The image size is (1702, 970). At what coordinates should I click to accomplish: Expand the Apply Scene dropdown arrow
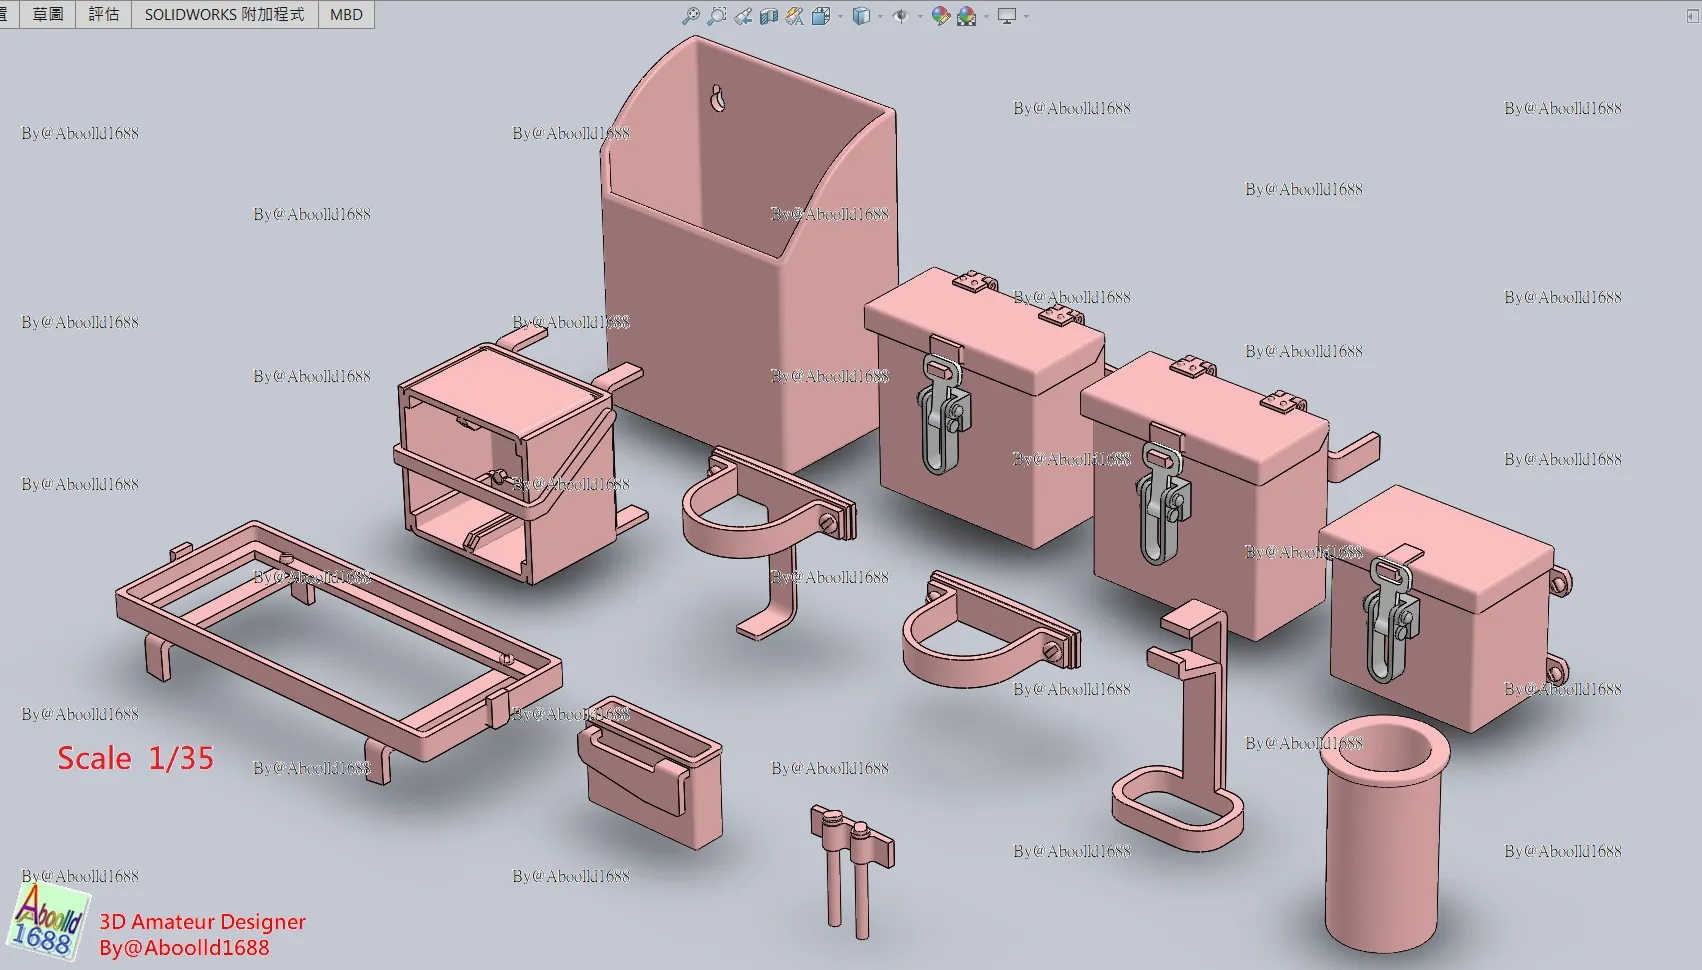pyautogui.click(x=986, y=16)
